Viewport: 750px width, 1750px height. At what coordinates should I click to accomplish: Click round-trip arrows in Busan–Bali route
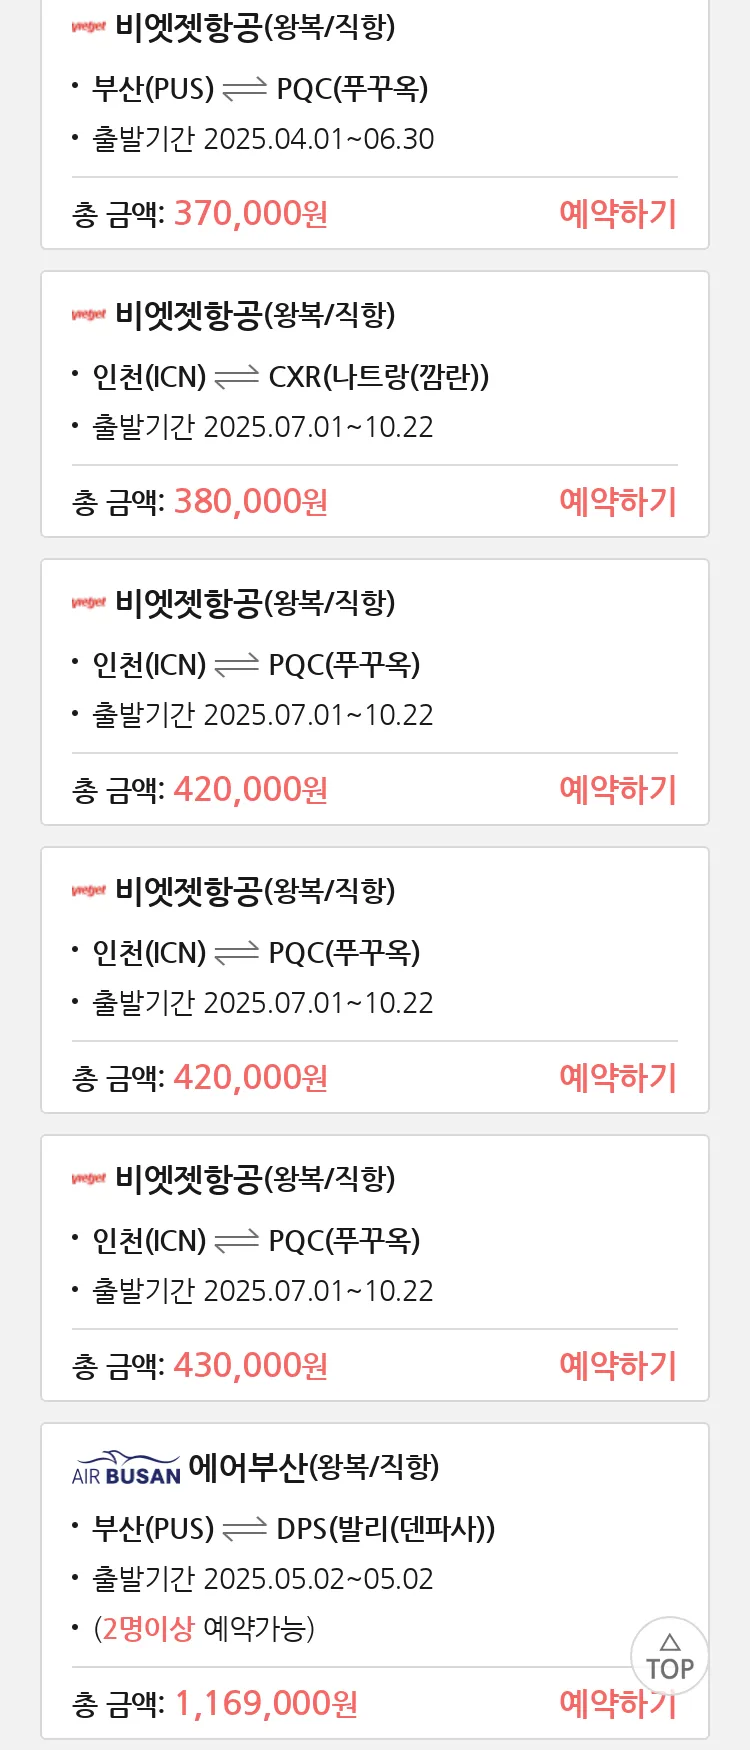click(244, 1529)
